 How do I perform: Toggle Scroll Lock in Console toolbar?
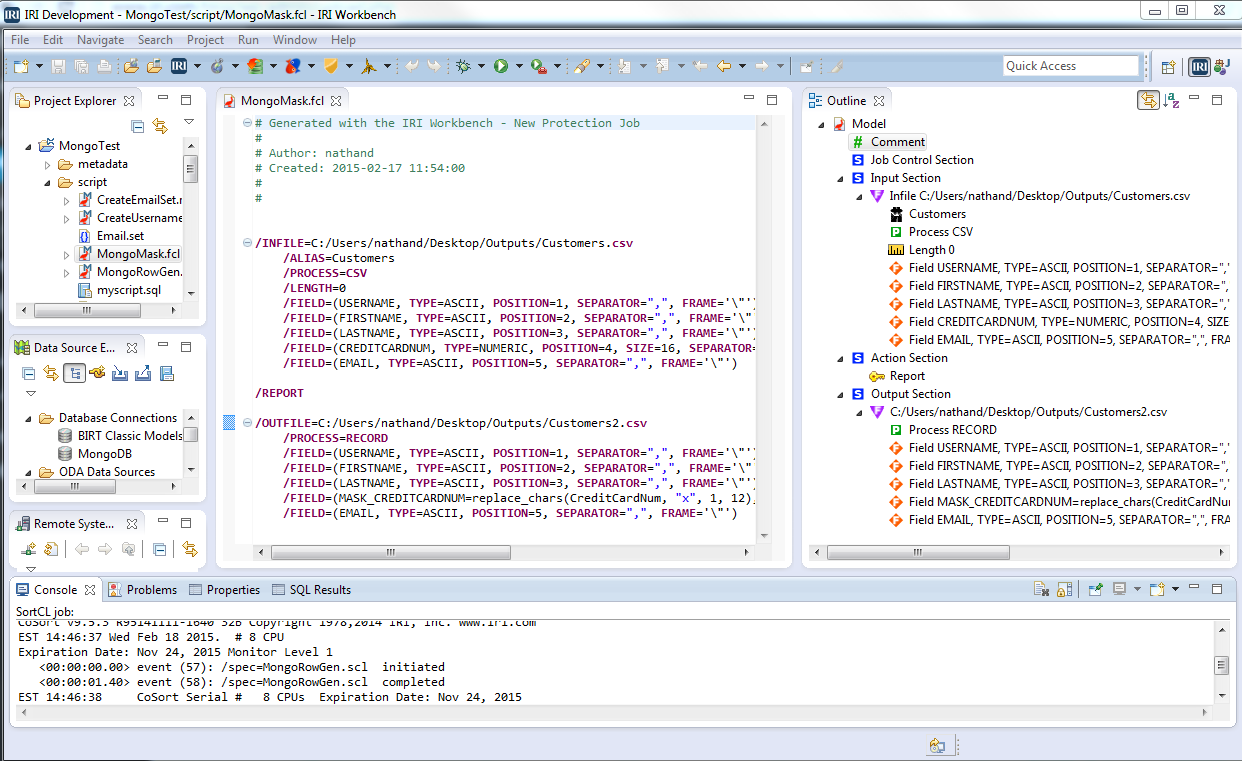point(1064,590)
